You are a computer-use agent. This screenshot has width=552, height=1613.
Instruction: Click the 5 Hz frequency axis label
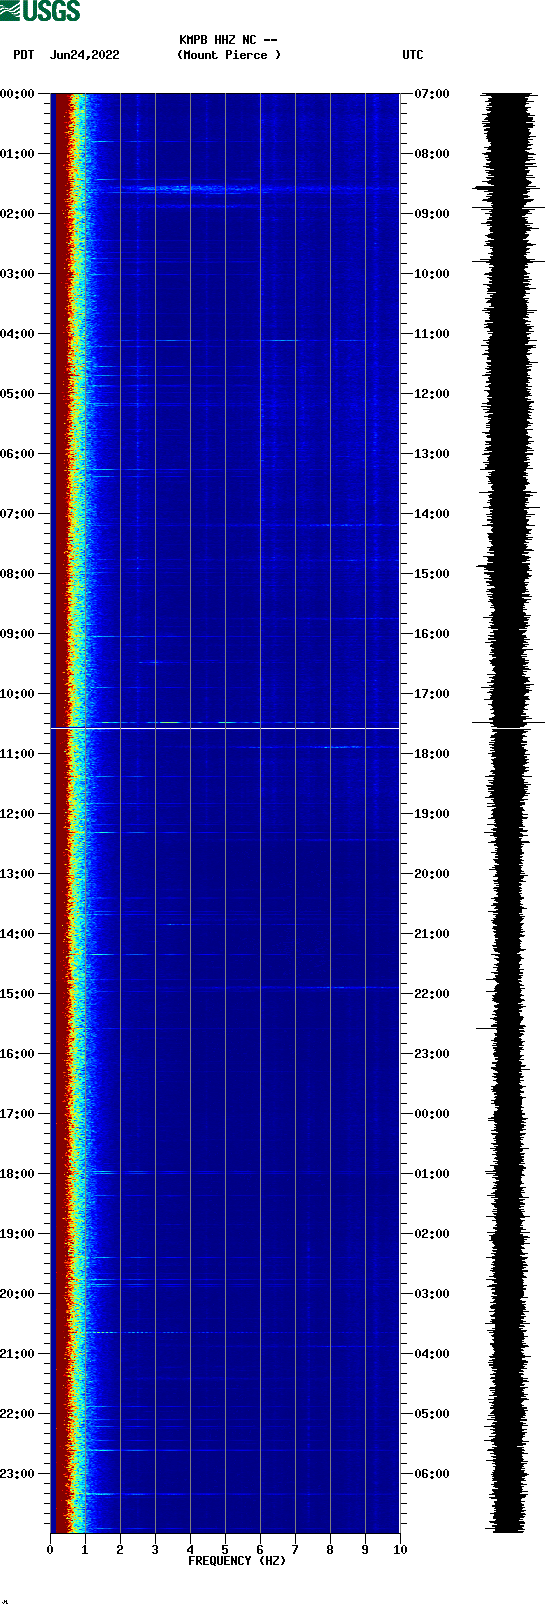coord(225,1550)
